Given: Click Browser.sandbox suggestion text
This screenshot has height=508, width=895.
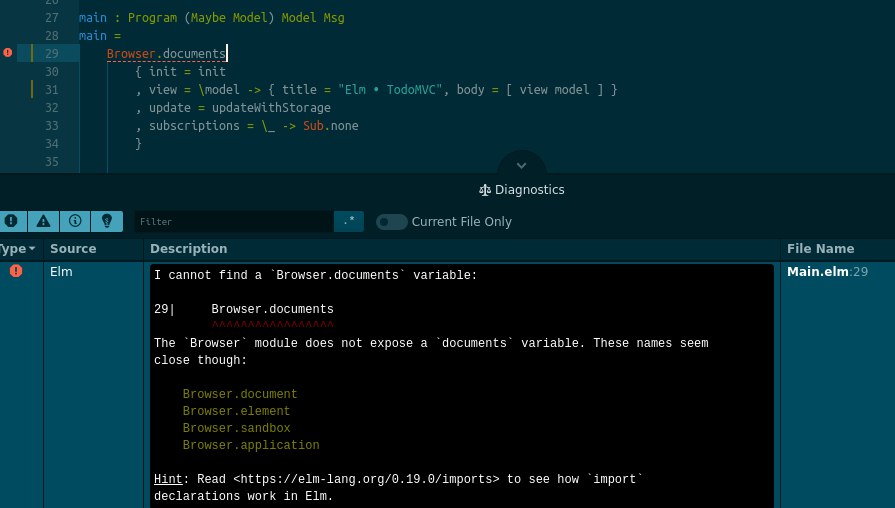Looking at the screenshot, I should point(236,428).
